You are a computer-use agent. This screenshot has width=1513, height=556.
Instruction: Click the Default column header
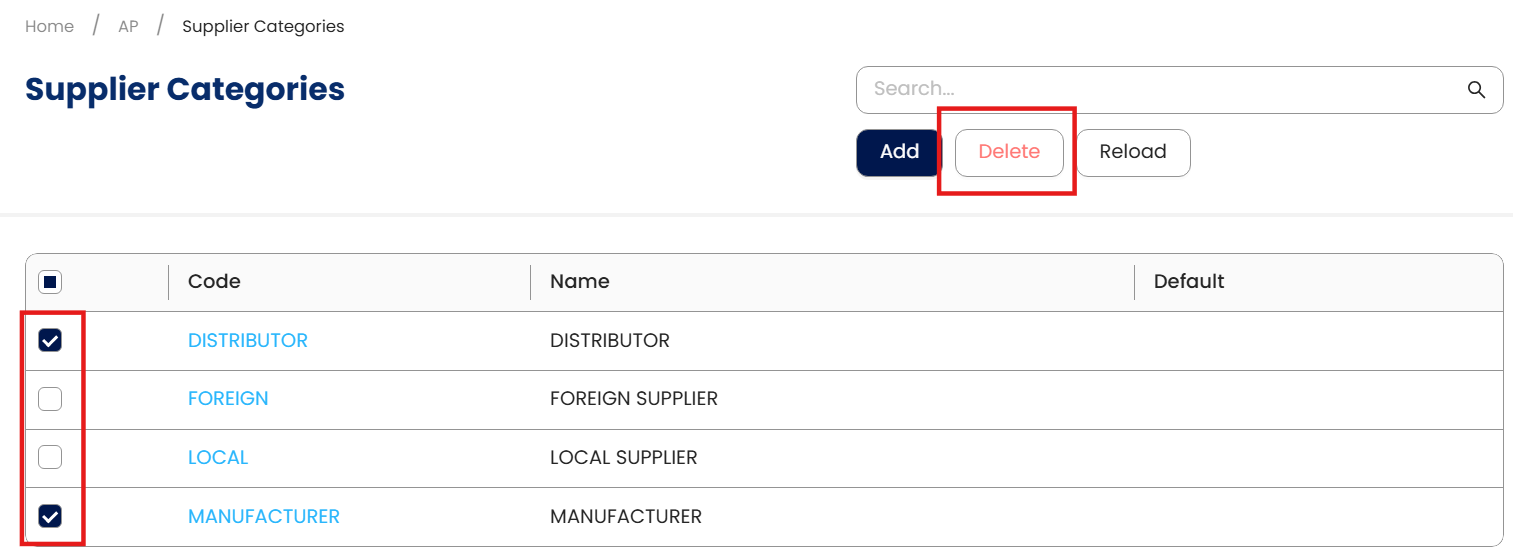1189,282
